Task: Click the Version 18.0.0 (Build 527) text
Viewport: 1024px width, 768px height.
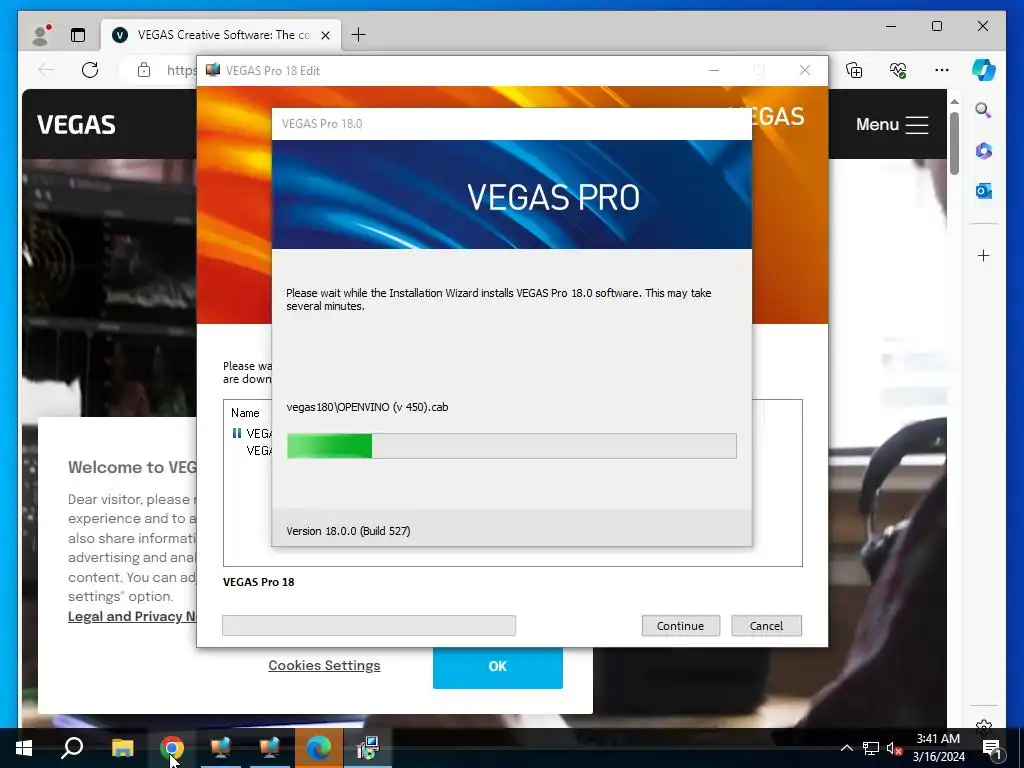Action: pyautogui.click(x=348, y=531)
